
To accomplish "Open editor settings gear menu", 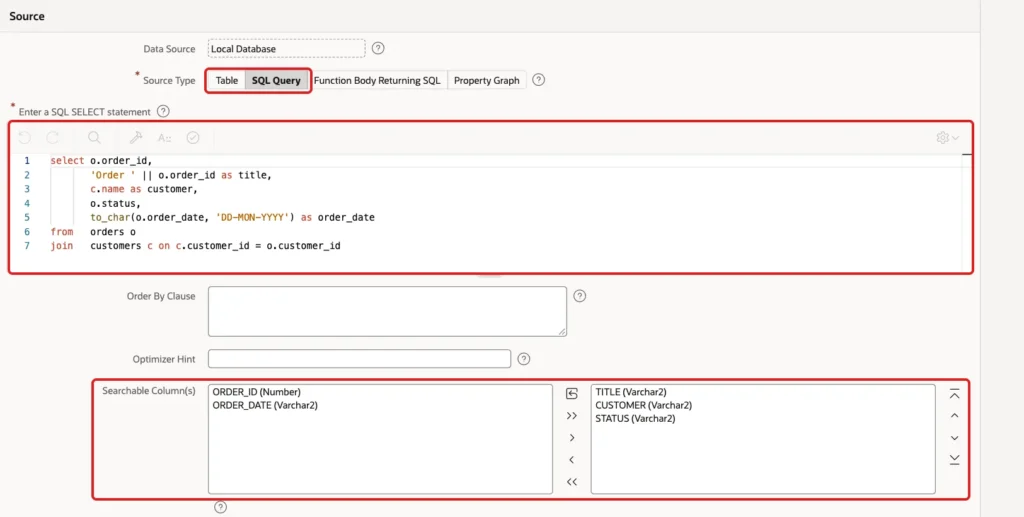I will click(x=948, y=138).
